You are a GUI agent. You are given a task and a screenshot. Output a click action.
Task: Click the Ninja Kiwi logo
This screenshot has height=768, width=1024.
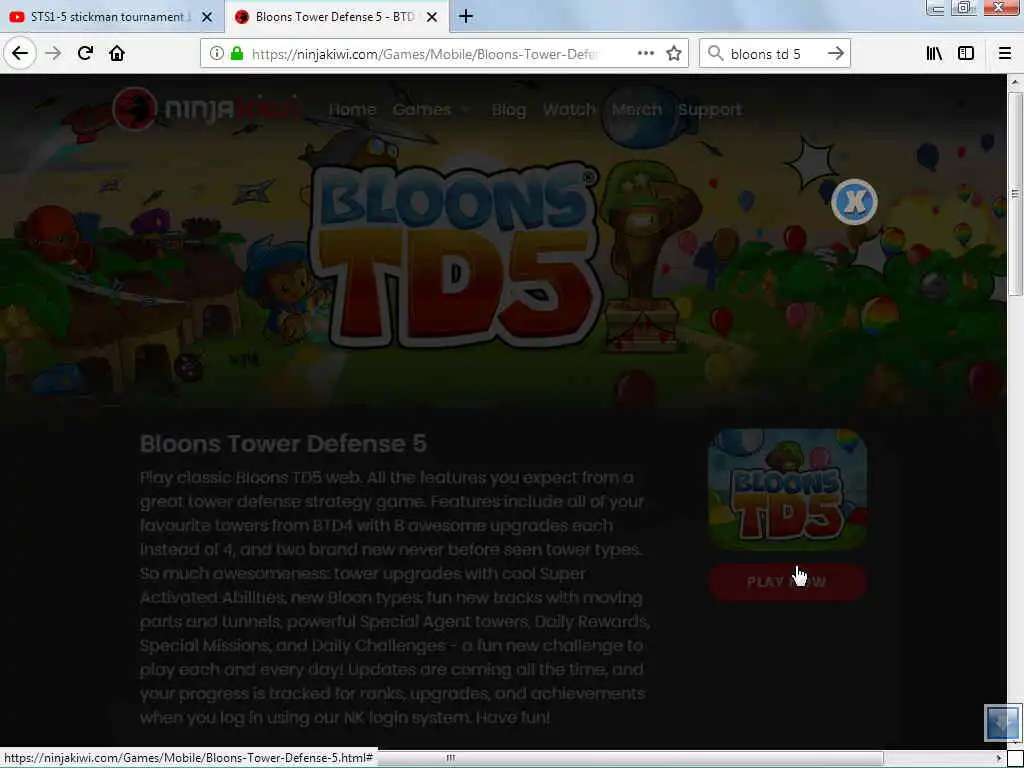[206, 109]
